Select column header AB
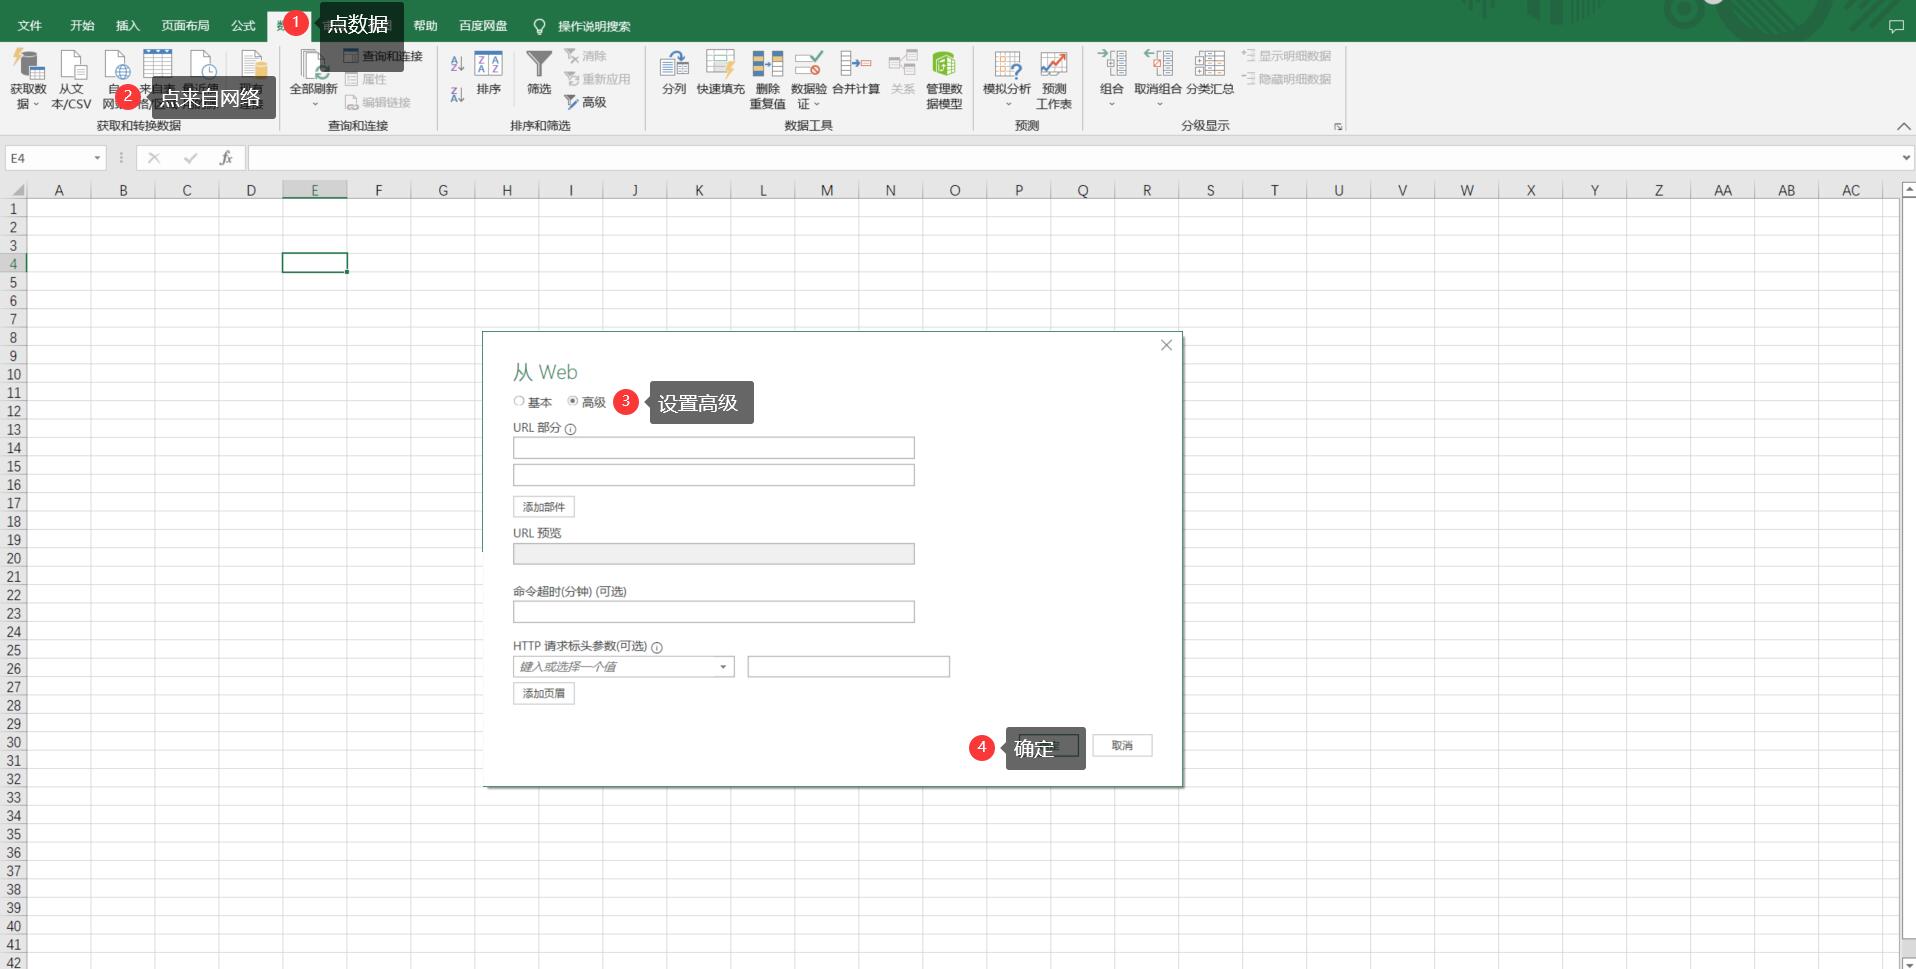 coord(1786,190)
